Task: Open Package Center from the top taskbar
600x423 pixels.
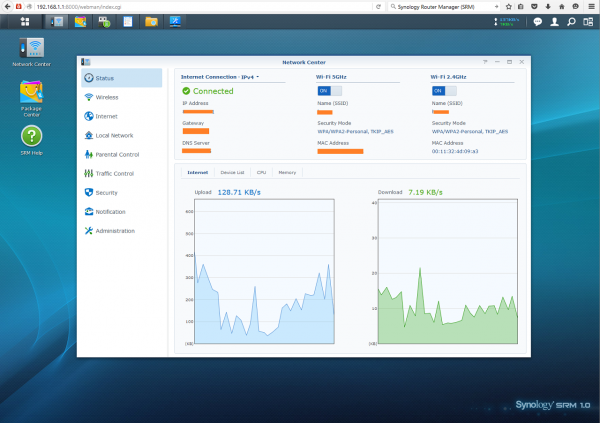Action: (80, 22)
